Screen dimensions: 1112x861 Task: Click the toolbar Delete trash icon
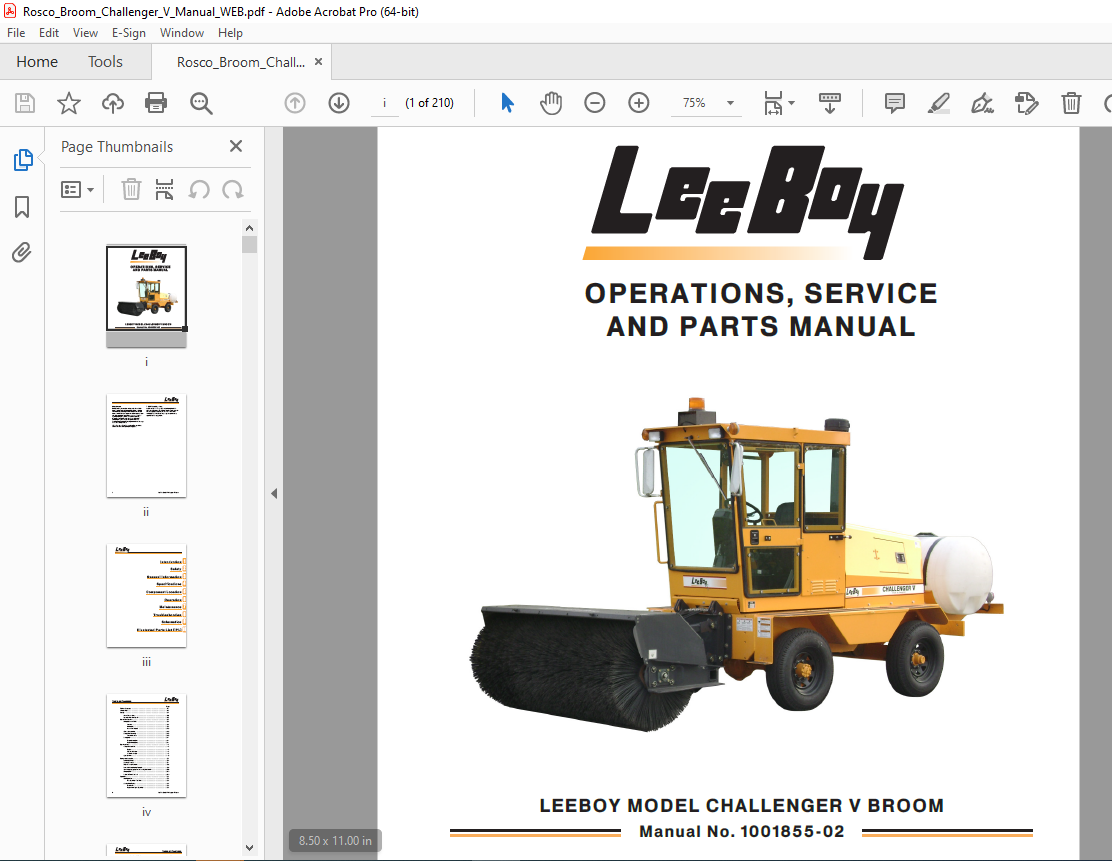(1071, 103)
